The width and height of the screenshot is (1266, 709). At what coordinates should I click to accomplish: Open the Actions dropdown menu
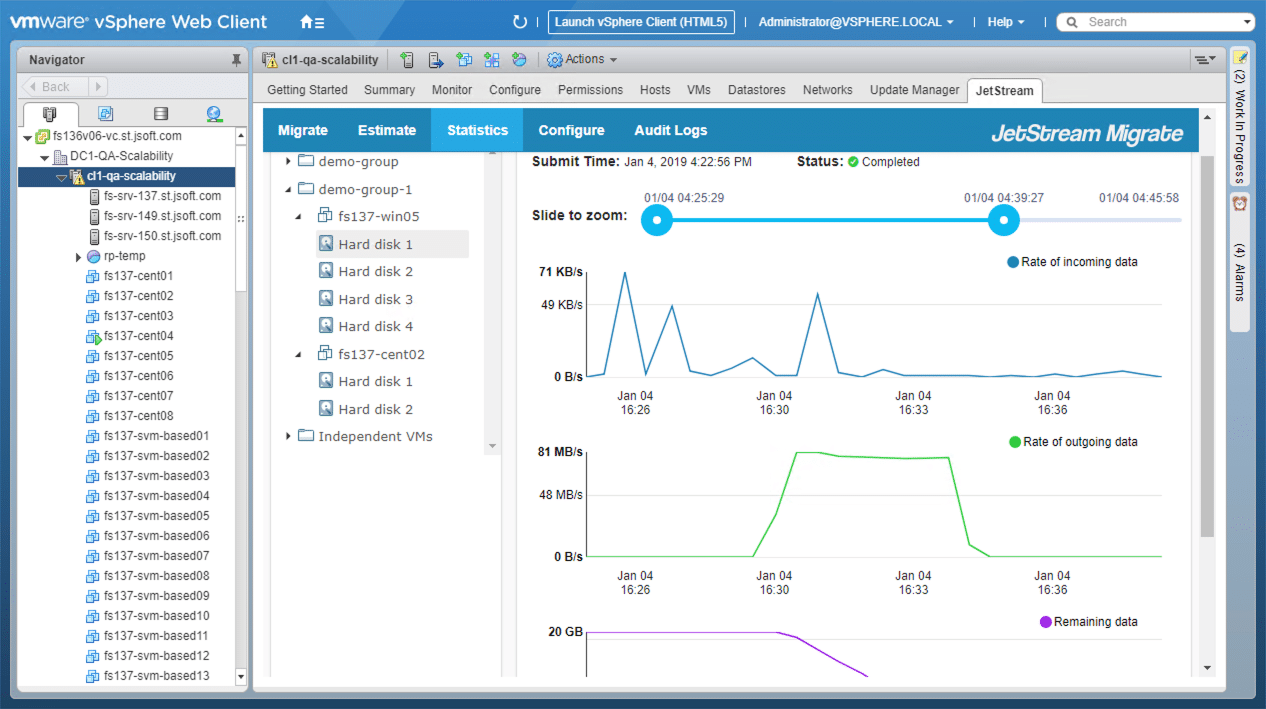click(582, 60)
